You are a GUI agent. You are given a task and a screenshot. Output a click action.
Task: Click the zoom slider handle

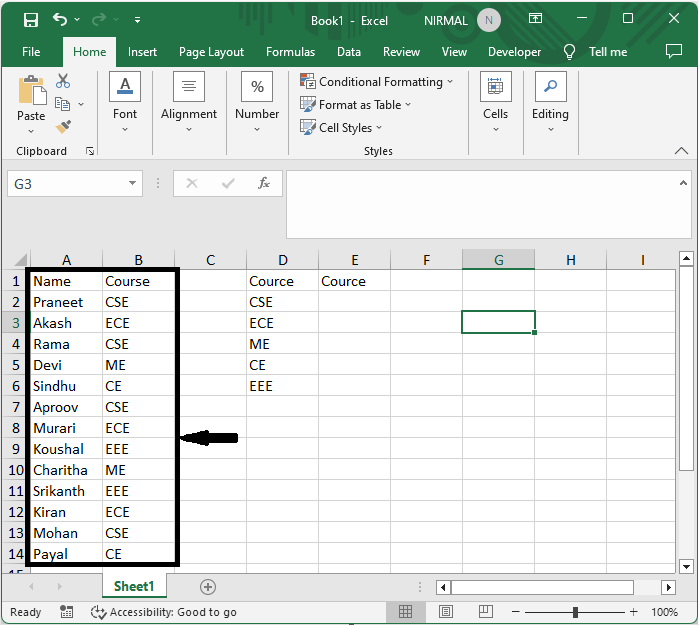575,612
